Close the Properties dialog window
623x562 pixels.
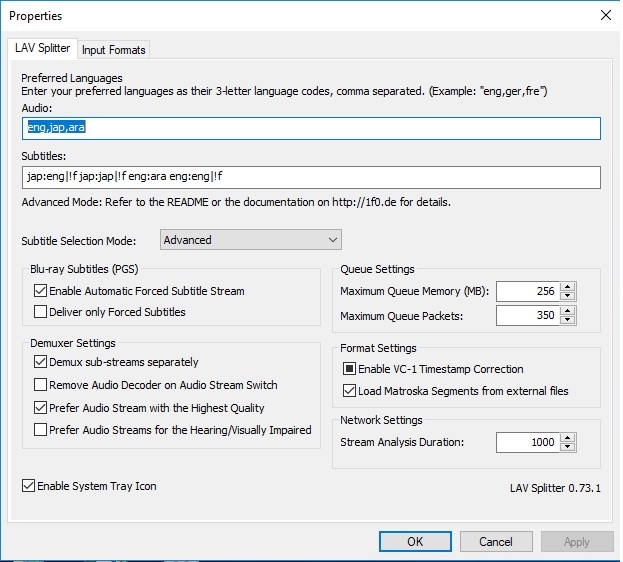(x=606, y=16)
